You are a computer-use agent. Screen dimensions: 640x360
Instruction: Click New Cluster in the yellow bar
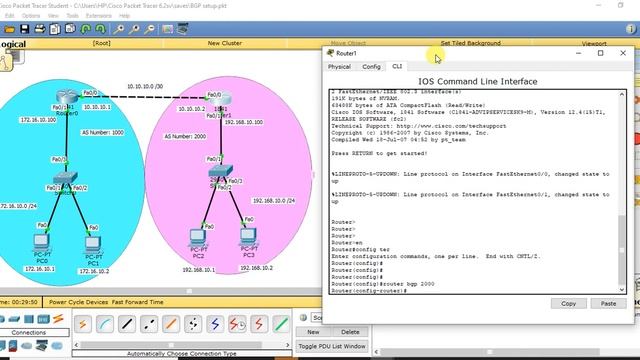tap(224, 43)
